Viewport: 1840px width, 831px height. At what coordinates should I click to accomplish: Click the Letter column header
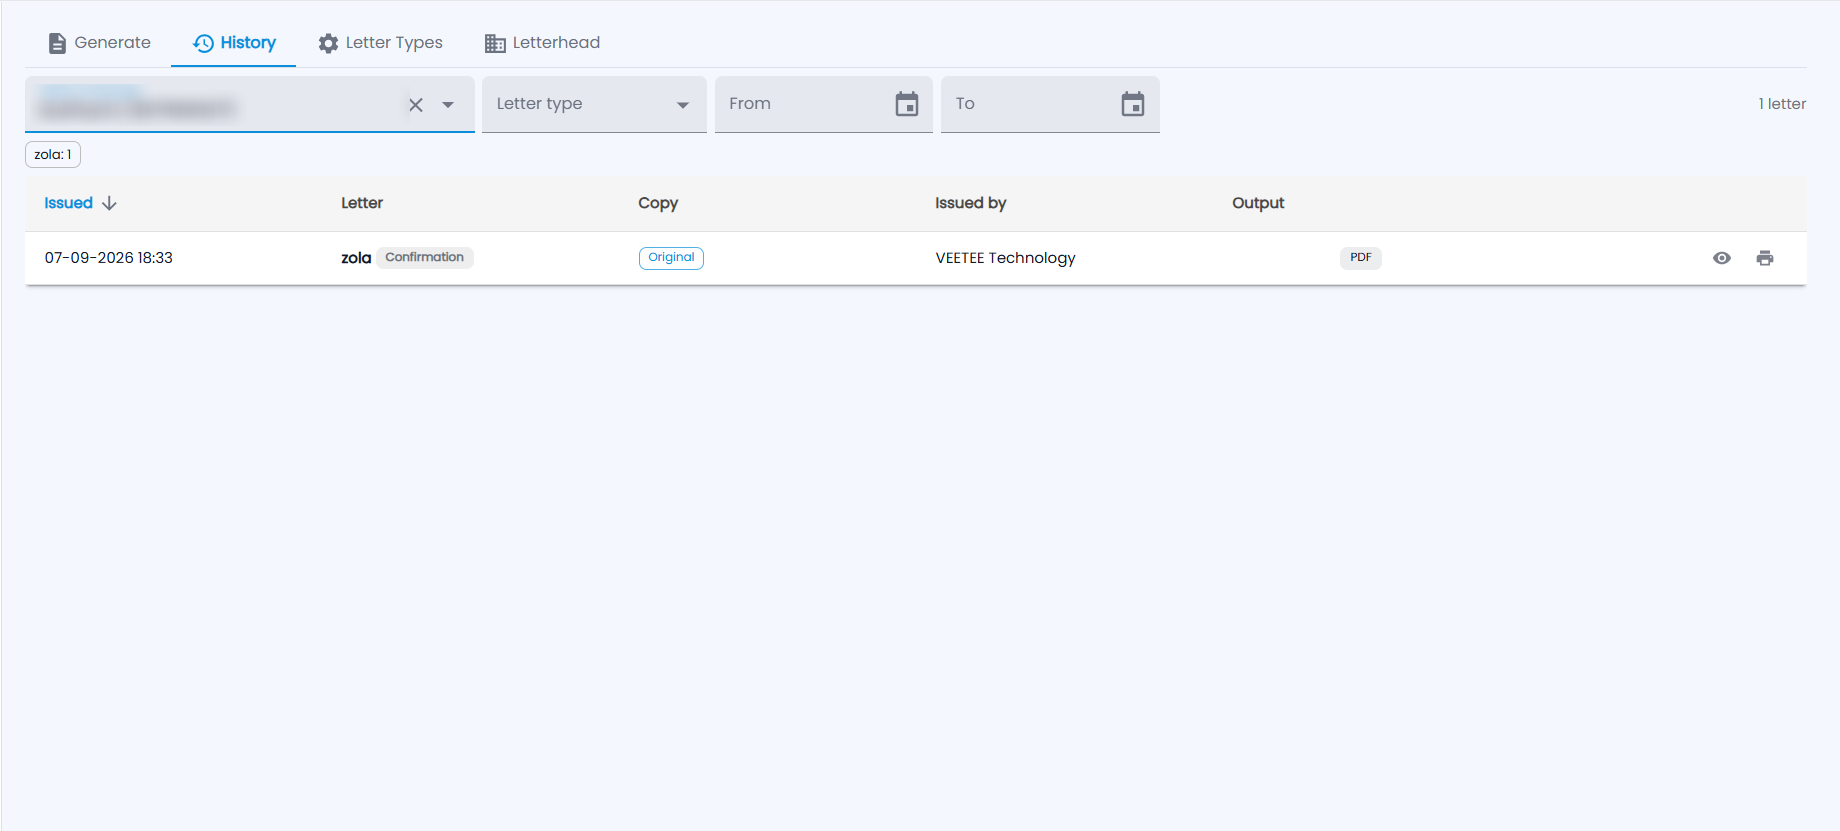pyautogui.click(x=362, y=203)
